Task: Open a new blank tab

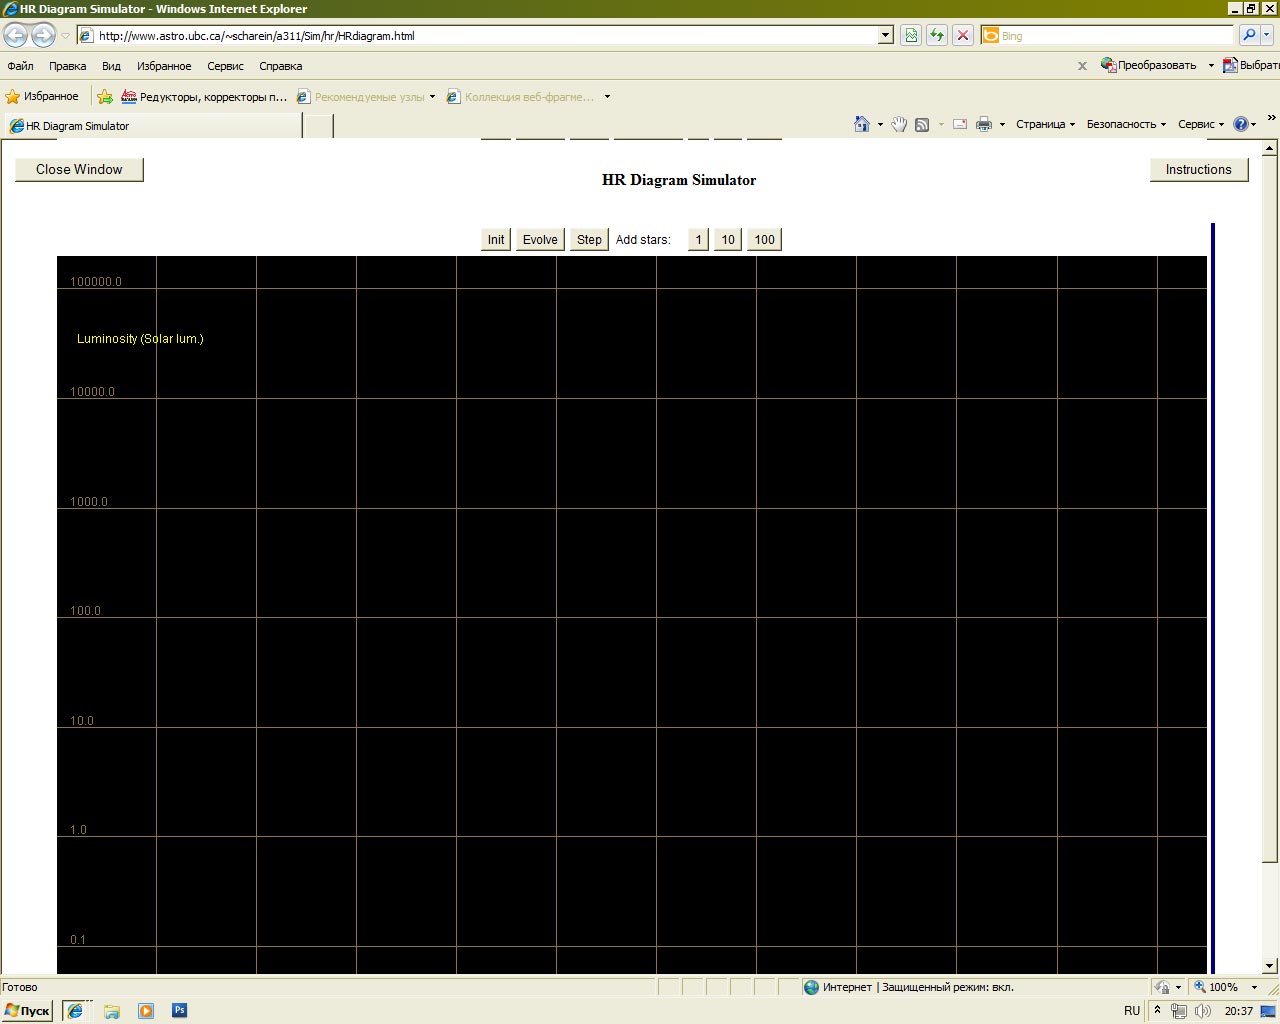Action: pyautogui.click(x=318, y=126)
